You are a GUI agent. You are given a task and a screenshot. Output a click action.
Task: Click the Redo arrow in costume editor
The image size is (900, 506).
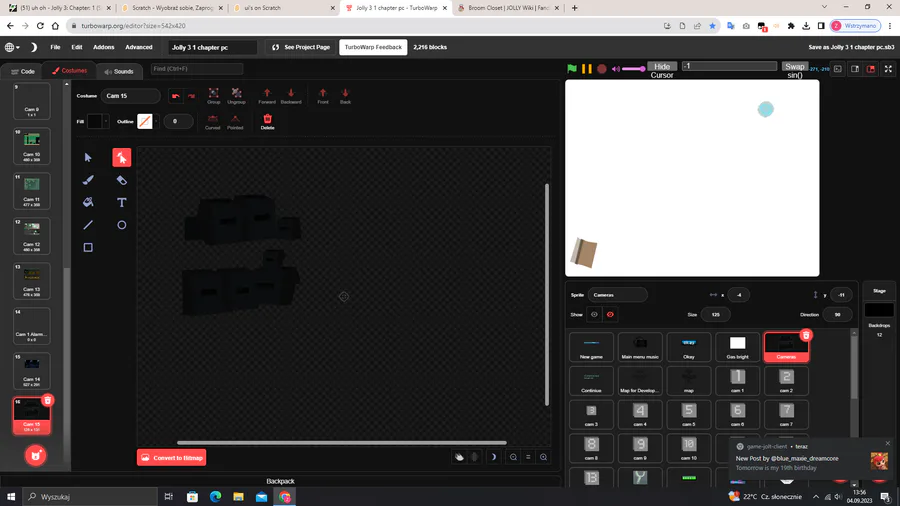tap(191, 96)
